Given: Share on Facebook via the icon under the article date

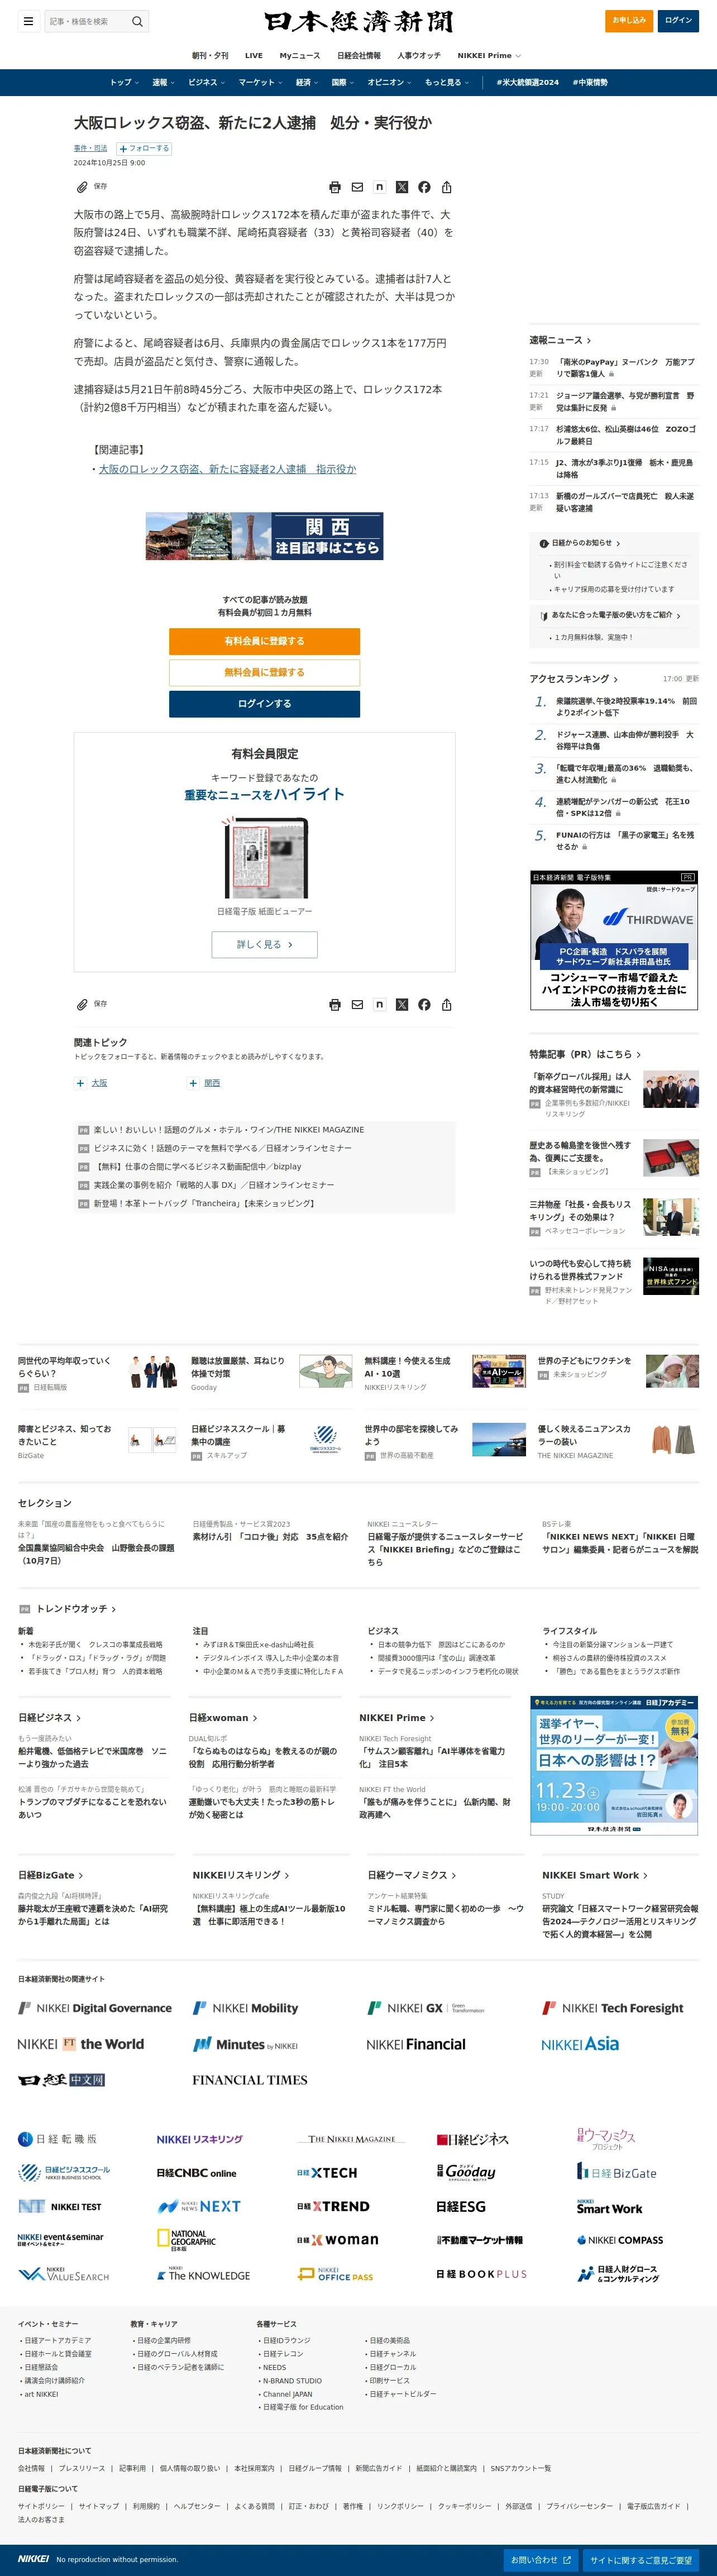Looking at the screenshot, I should coord(424,187).
